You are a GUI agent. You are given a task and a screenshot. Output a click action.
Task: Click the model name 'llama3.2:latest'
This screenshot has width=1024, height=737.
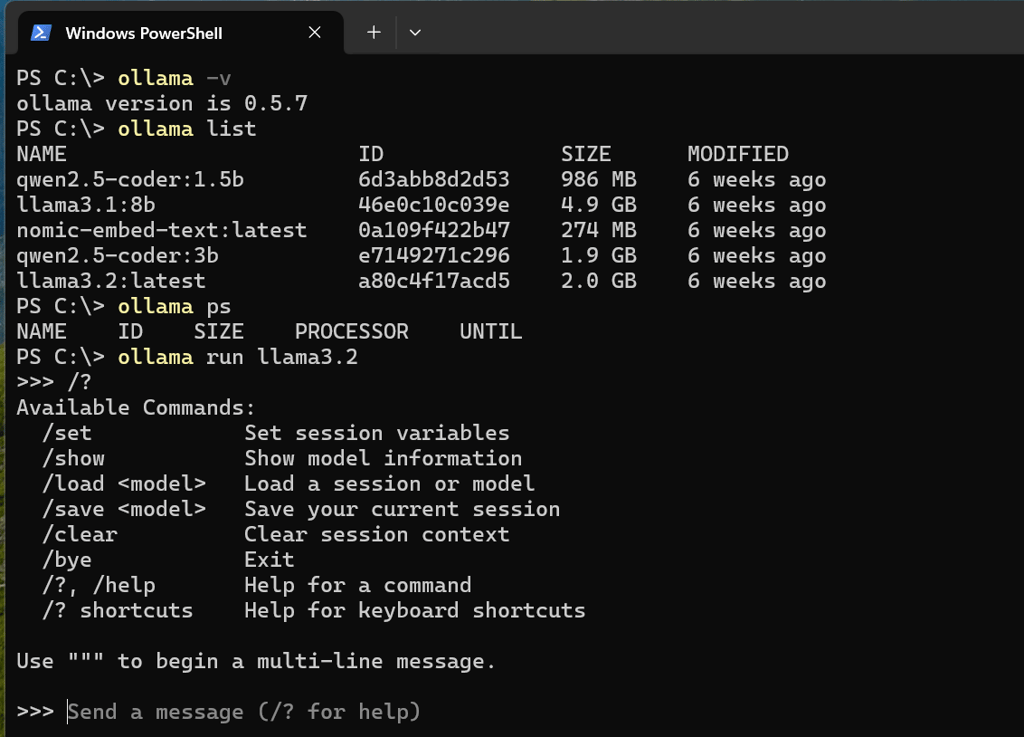coord(111,281)
